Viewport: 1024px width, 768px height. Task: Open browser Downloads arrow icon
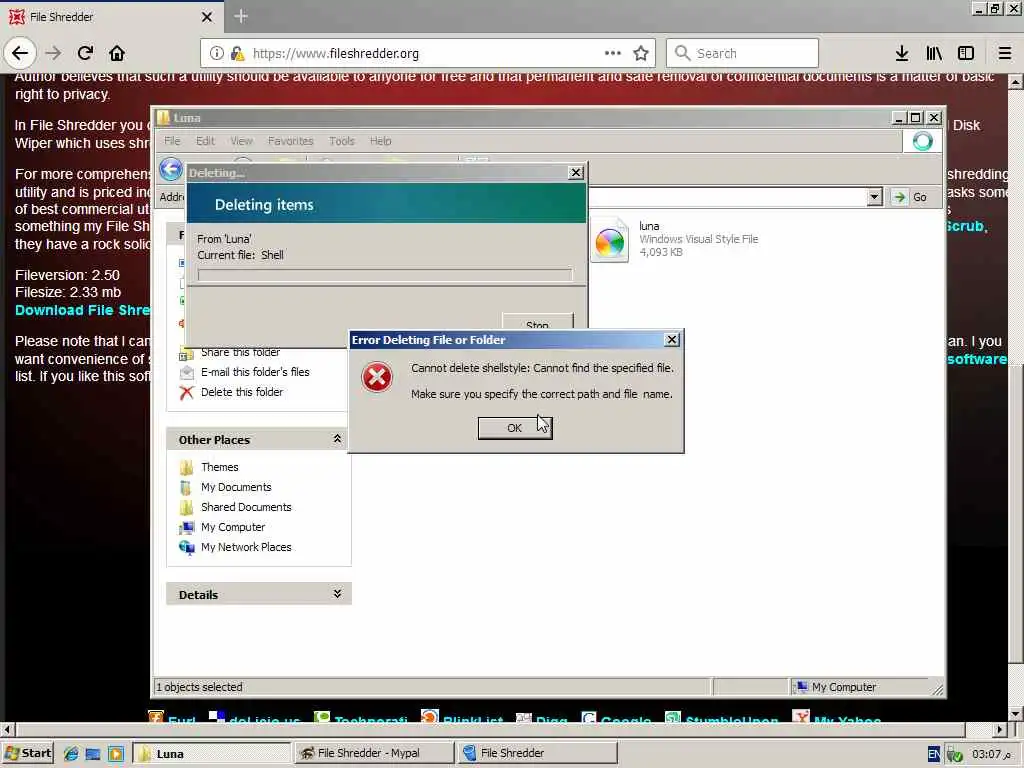(902, 53)
